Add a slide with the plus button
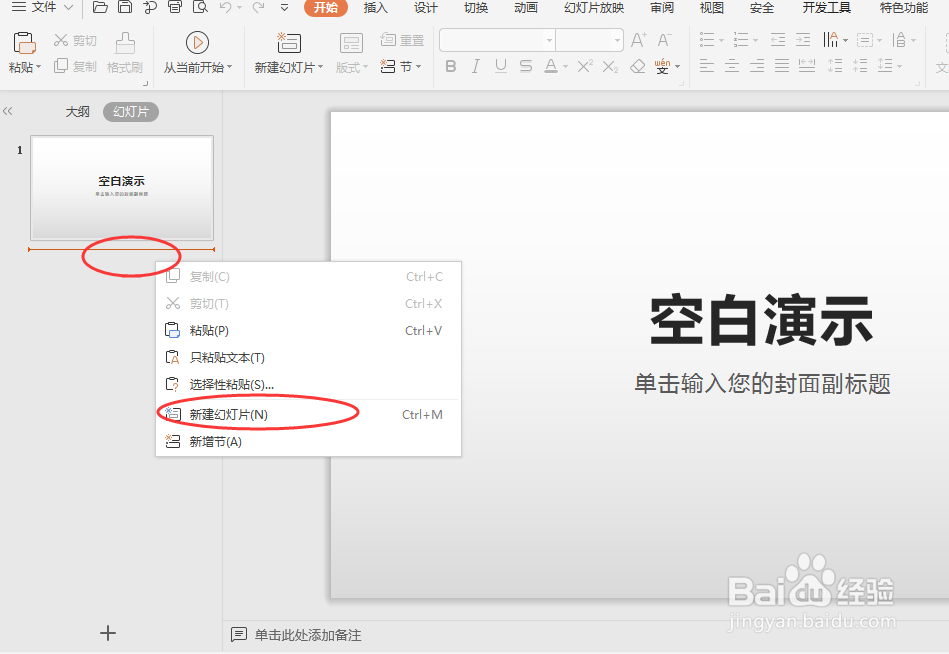Viewport: 949px width, 654px height. point(107,632)
